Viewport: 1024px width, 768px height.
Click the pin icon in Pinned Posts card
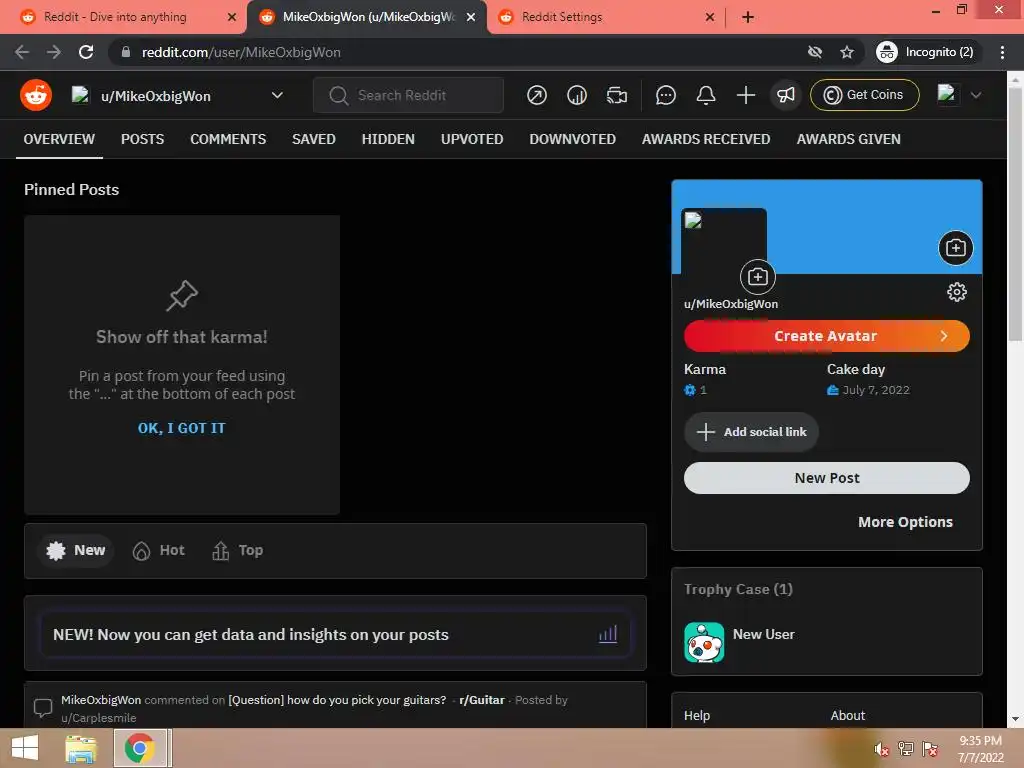click(182, 296)
